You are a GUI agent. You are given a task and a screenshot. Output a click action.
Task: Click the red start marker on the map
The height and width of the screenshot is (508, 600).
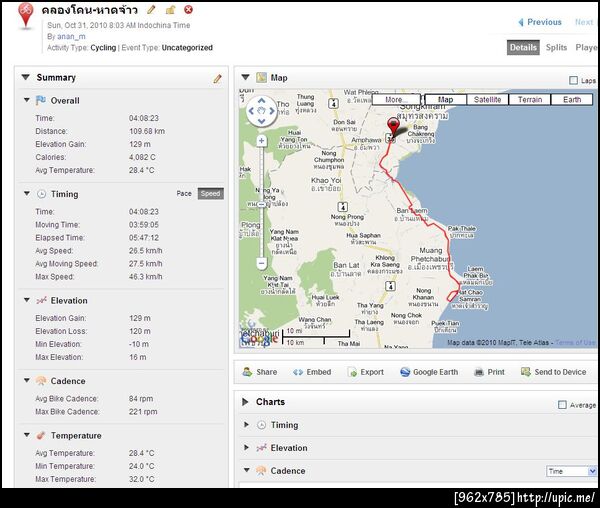393,127
